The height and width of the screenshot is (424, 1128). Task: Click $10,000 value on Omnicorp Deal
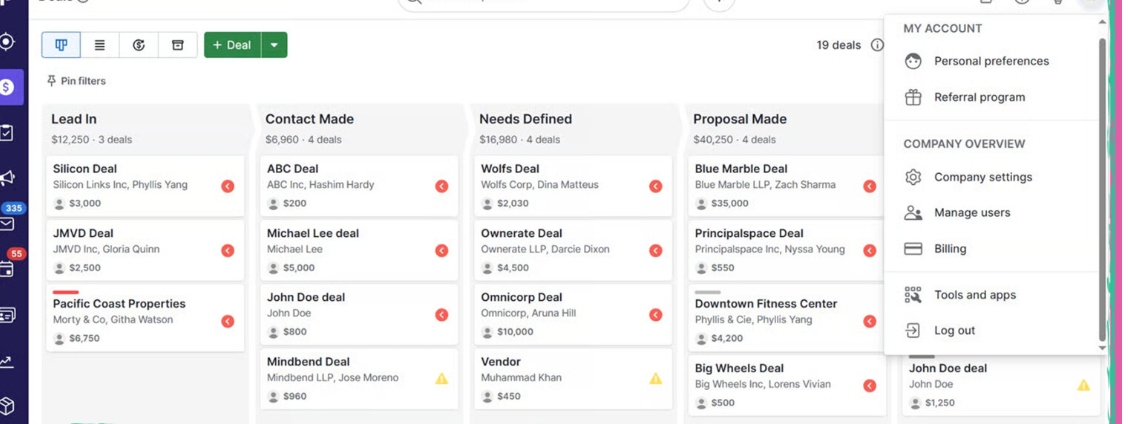pyautogui.click(x=515, y=332)
